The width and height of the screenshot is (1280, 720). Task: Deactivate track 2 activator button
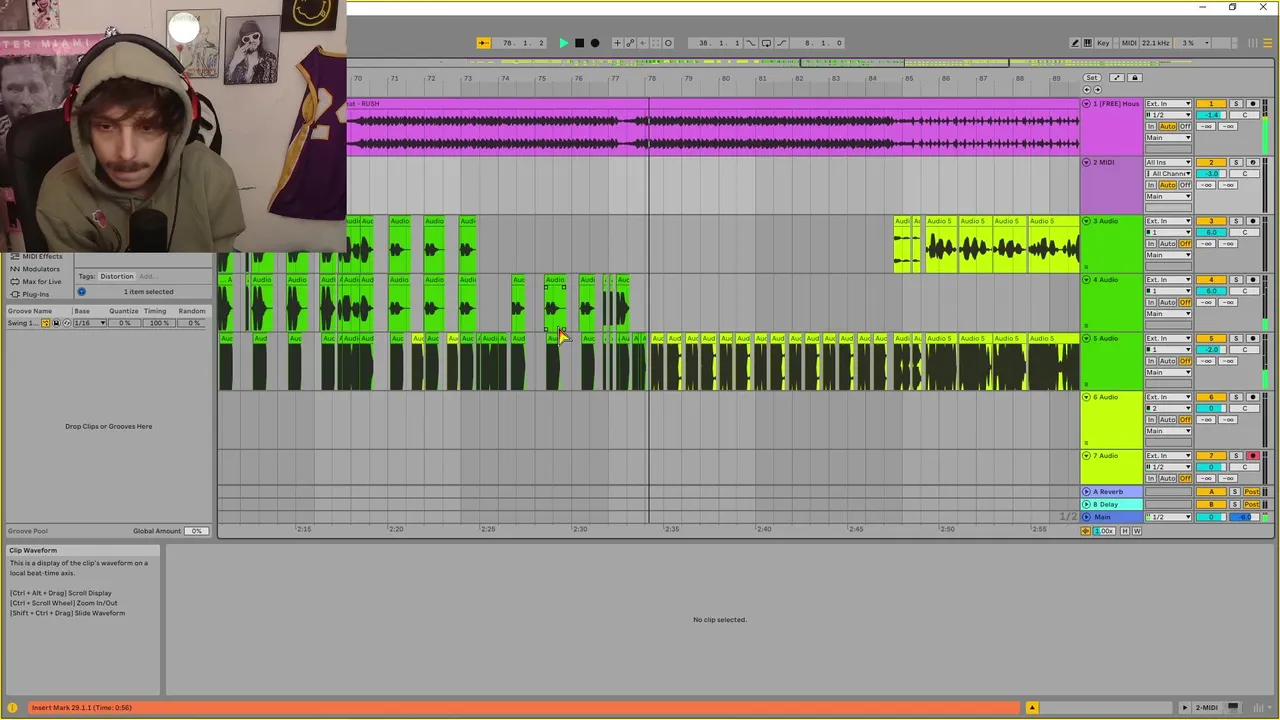coord(1211,162)
